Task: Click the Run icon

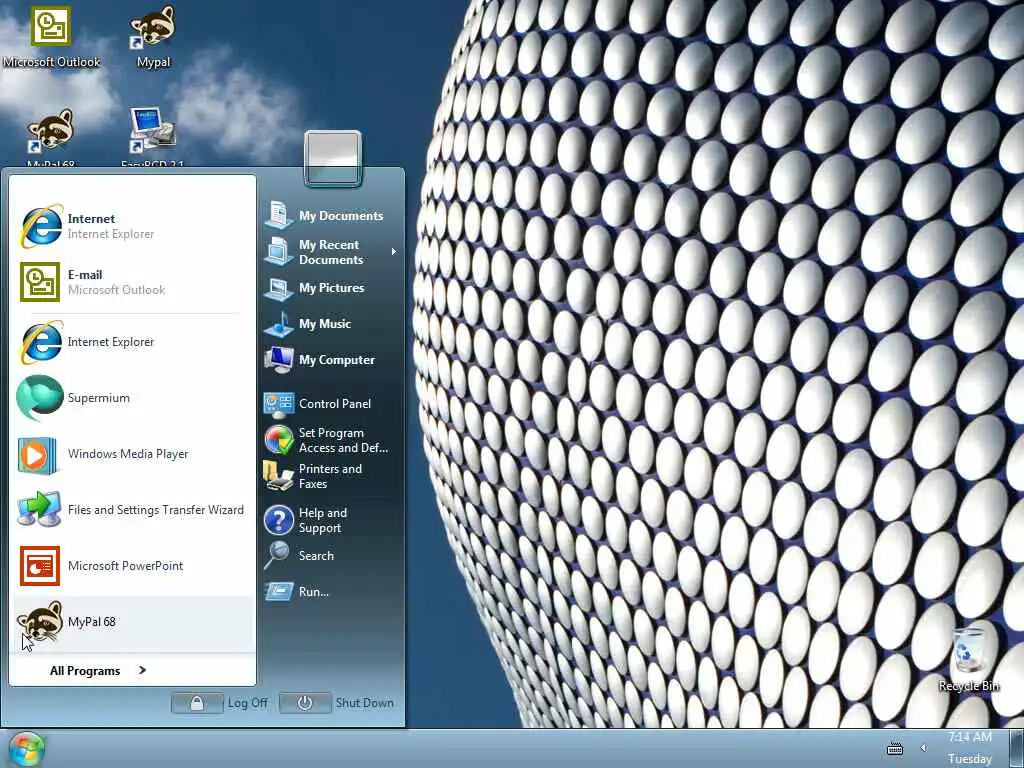Action: (279, 592)
